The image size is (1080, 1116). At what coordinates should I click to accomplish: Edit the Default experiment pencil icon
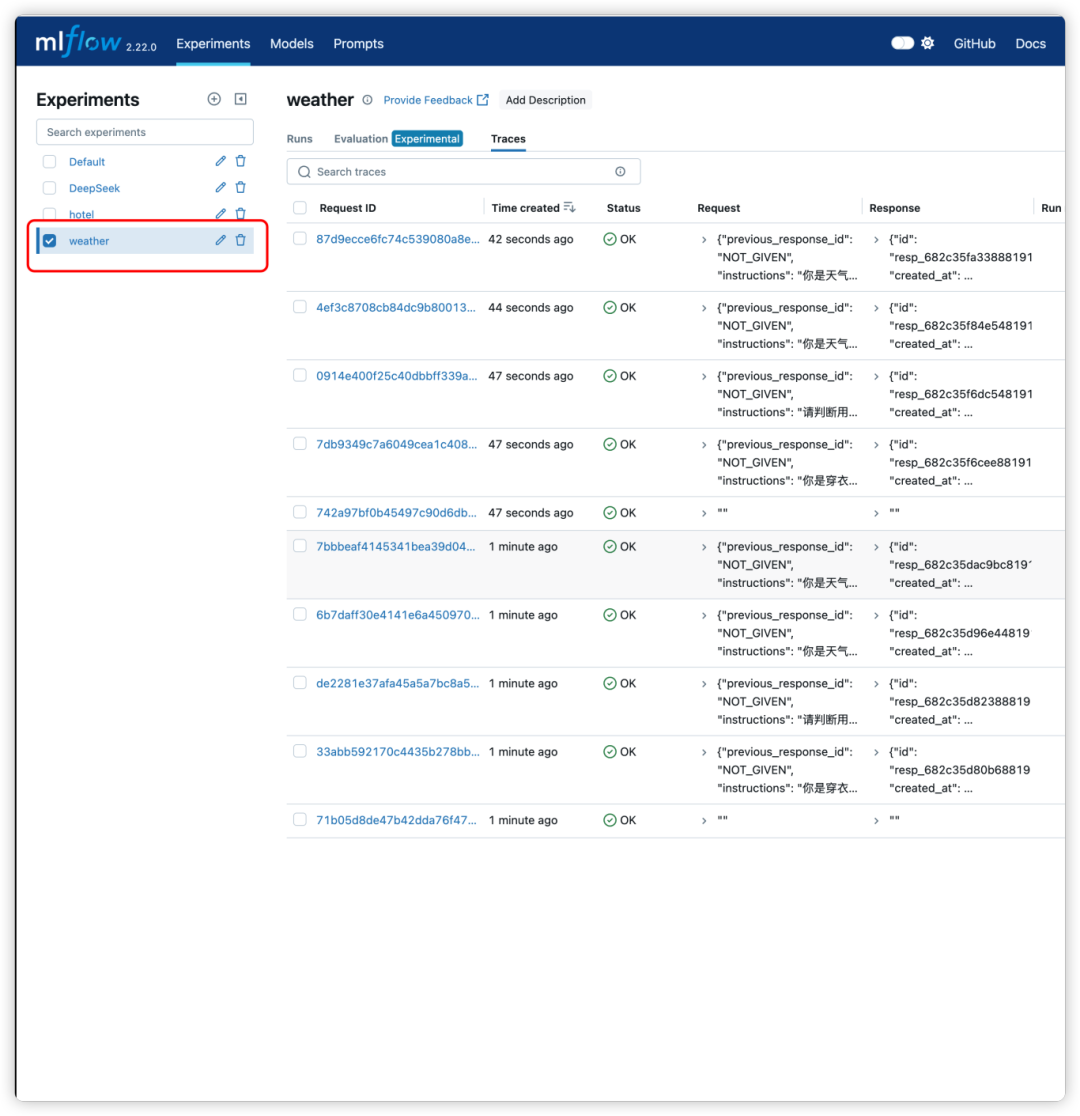[220, 161]
